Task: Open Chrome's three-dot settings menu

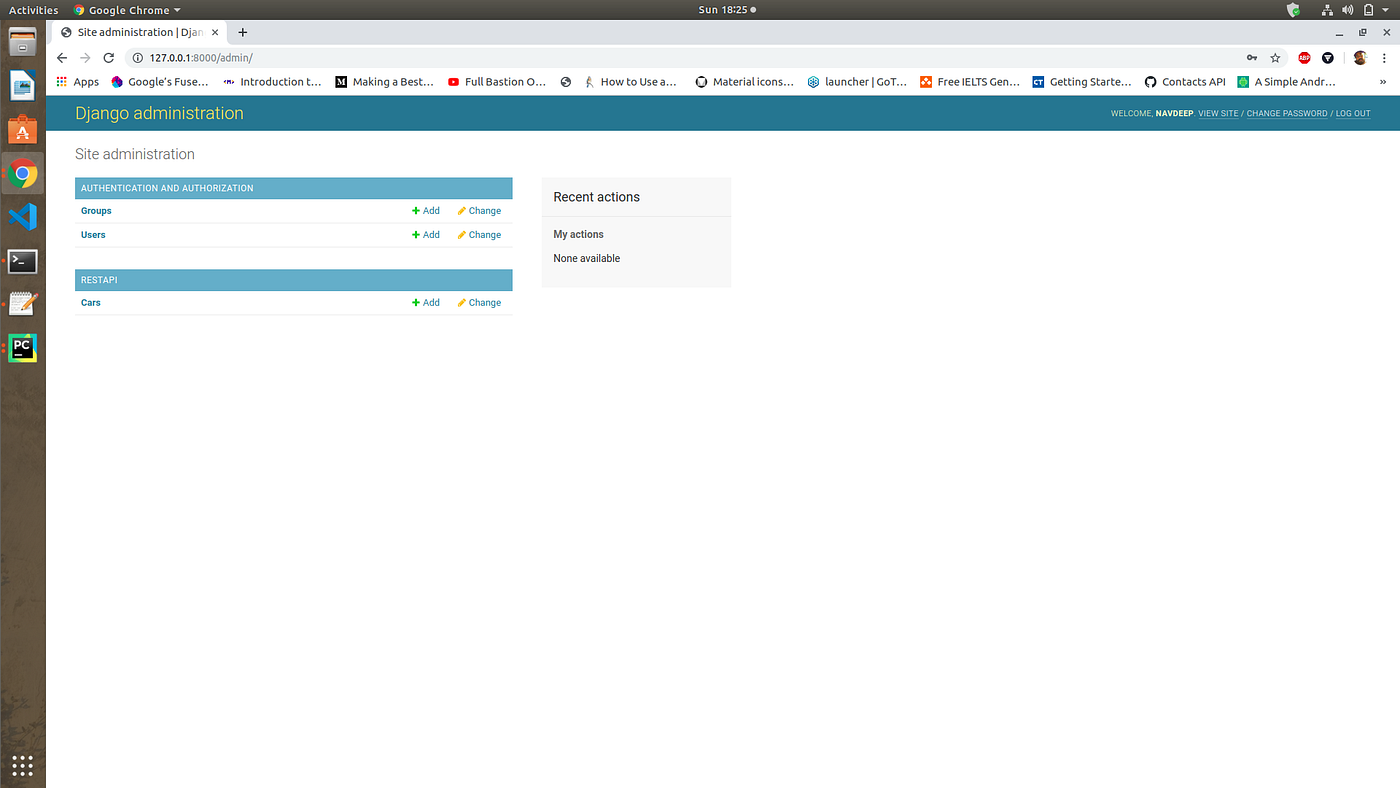Action: click(x=1384, y=57)
